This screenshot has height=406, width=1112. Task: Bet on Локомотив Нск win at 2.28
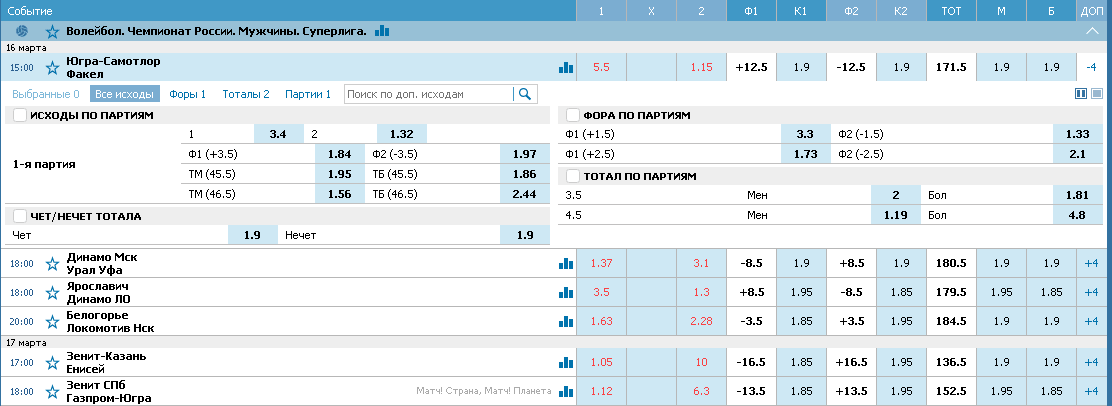701,321
